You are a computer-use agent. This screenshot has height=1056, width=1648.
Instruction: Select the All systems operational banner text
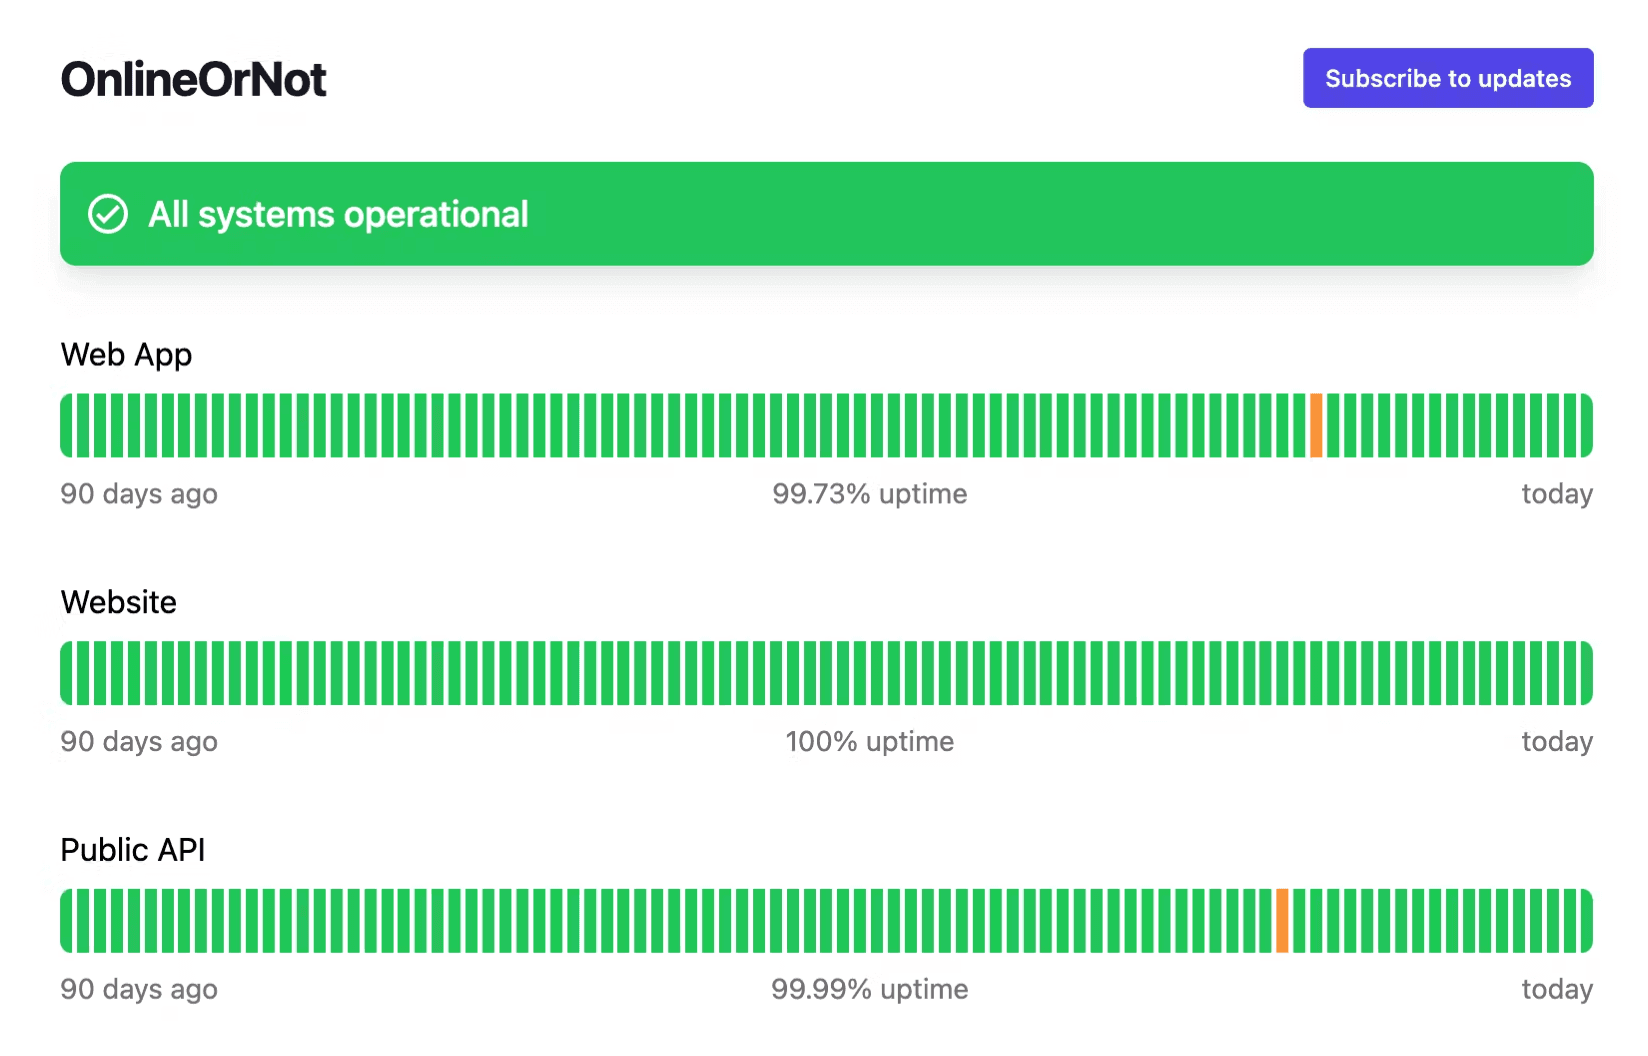338,214
